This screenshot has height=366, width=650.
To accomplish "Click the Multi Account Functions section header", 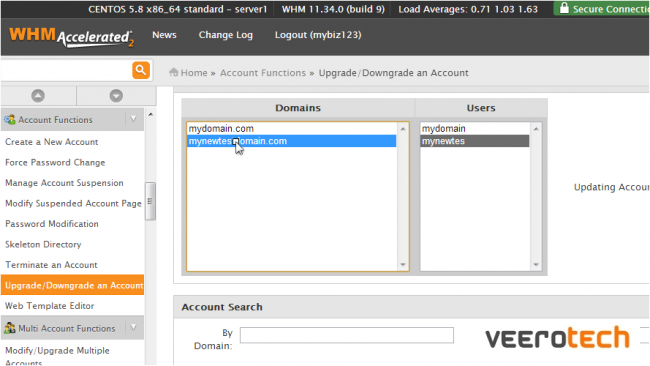I will [73, 328].
